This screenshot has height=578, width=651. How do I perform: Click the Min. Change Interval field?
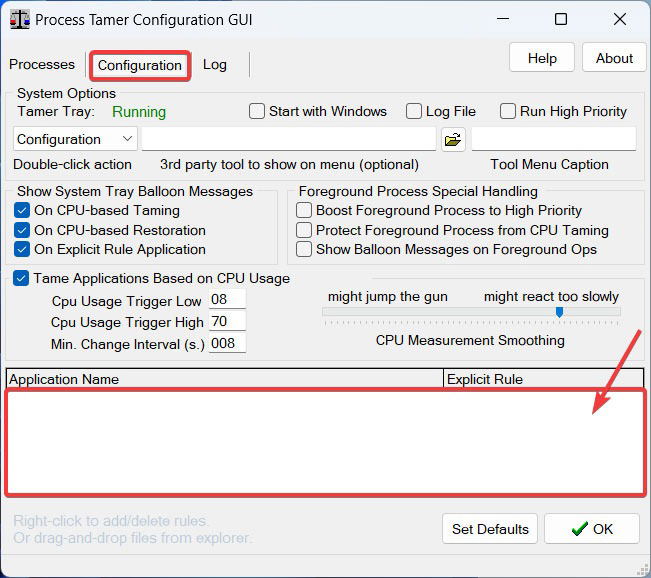(227, 343)
